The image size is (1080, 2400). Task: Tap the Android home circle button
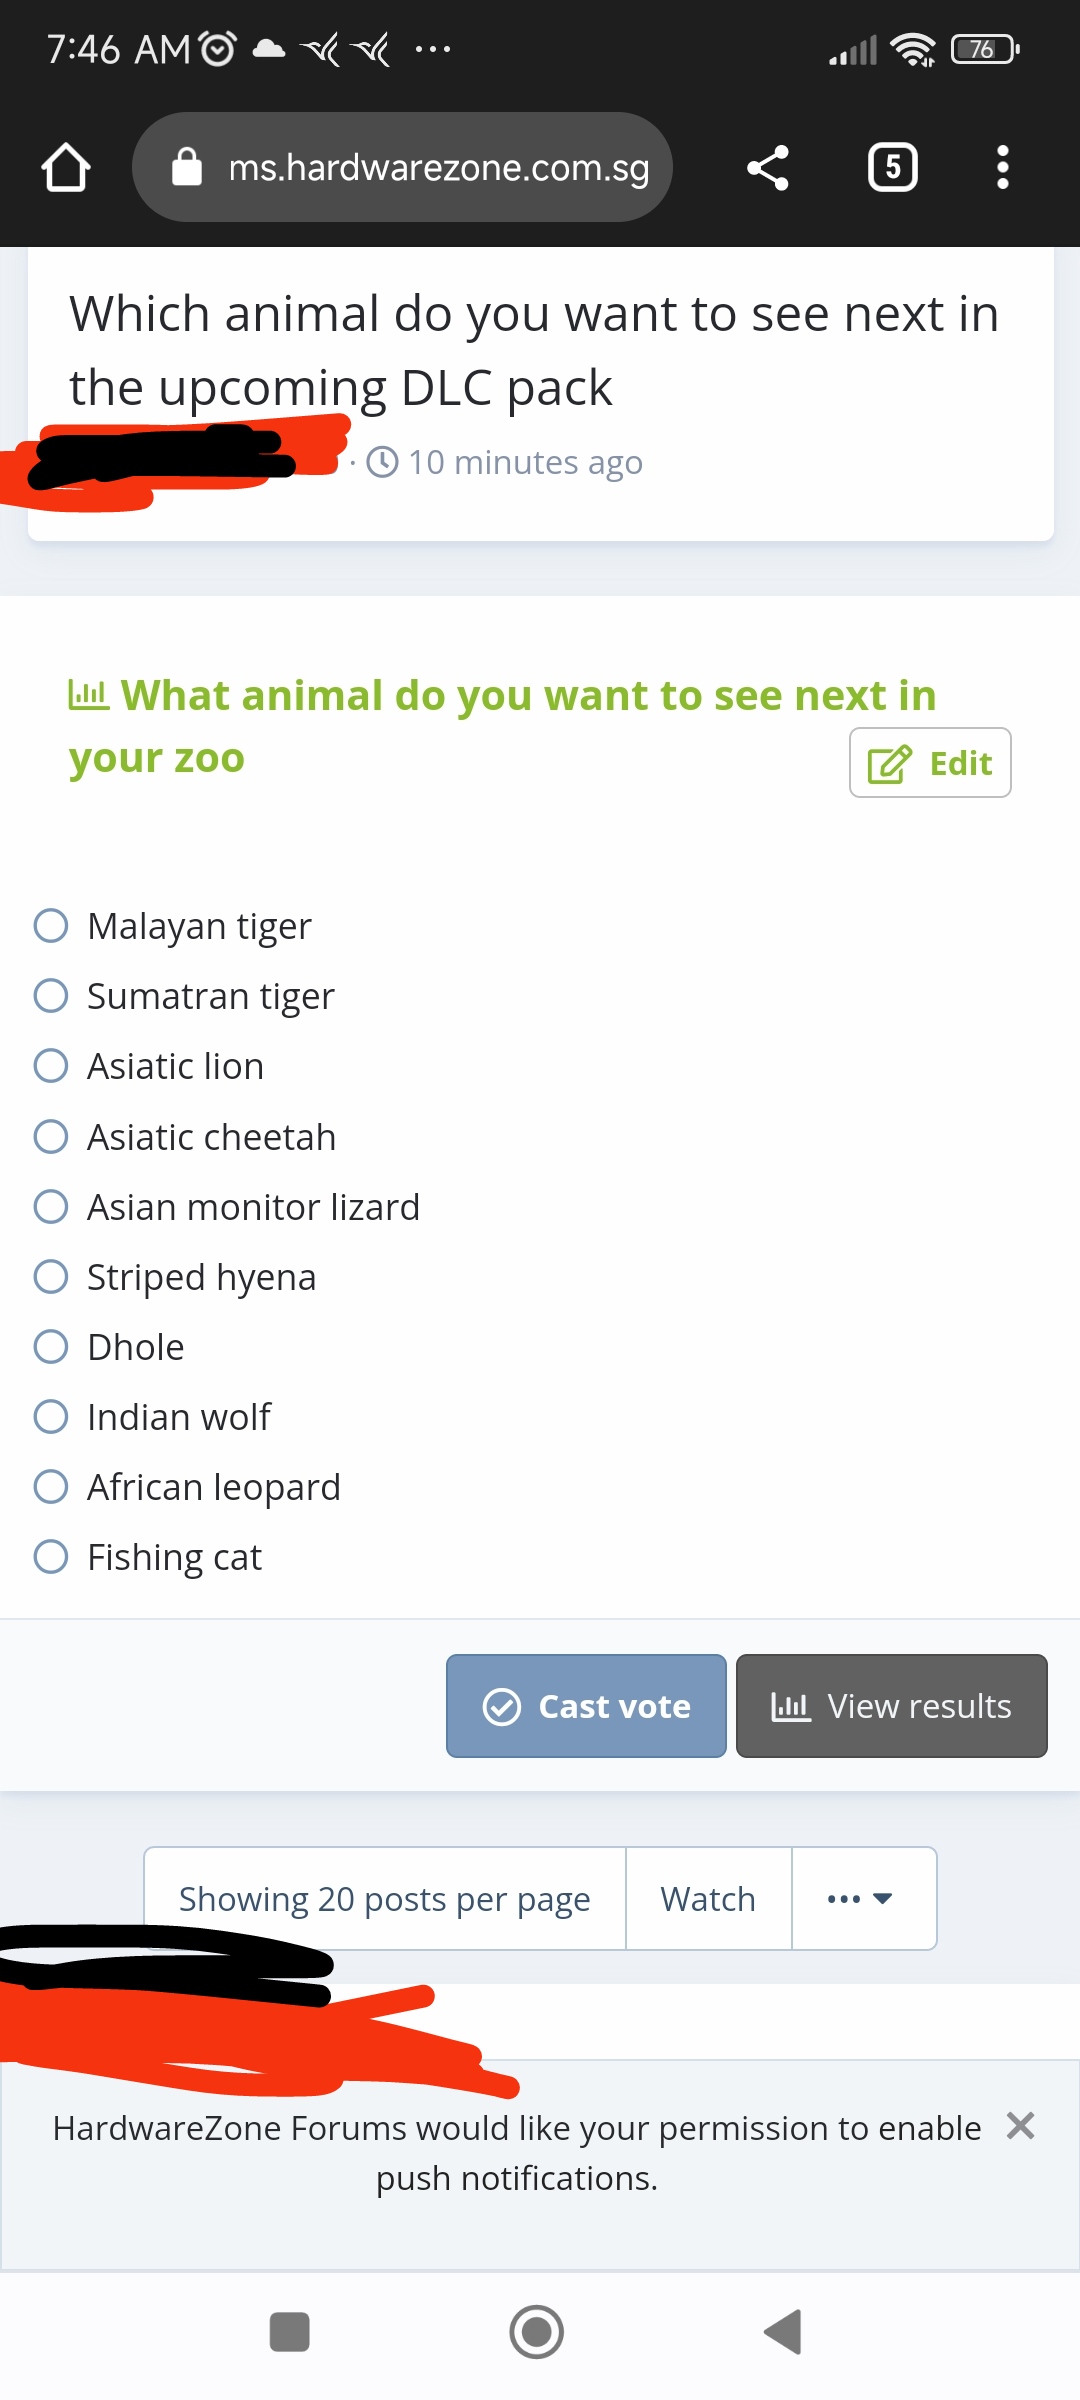click(x=537, y=2332)
